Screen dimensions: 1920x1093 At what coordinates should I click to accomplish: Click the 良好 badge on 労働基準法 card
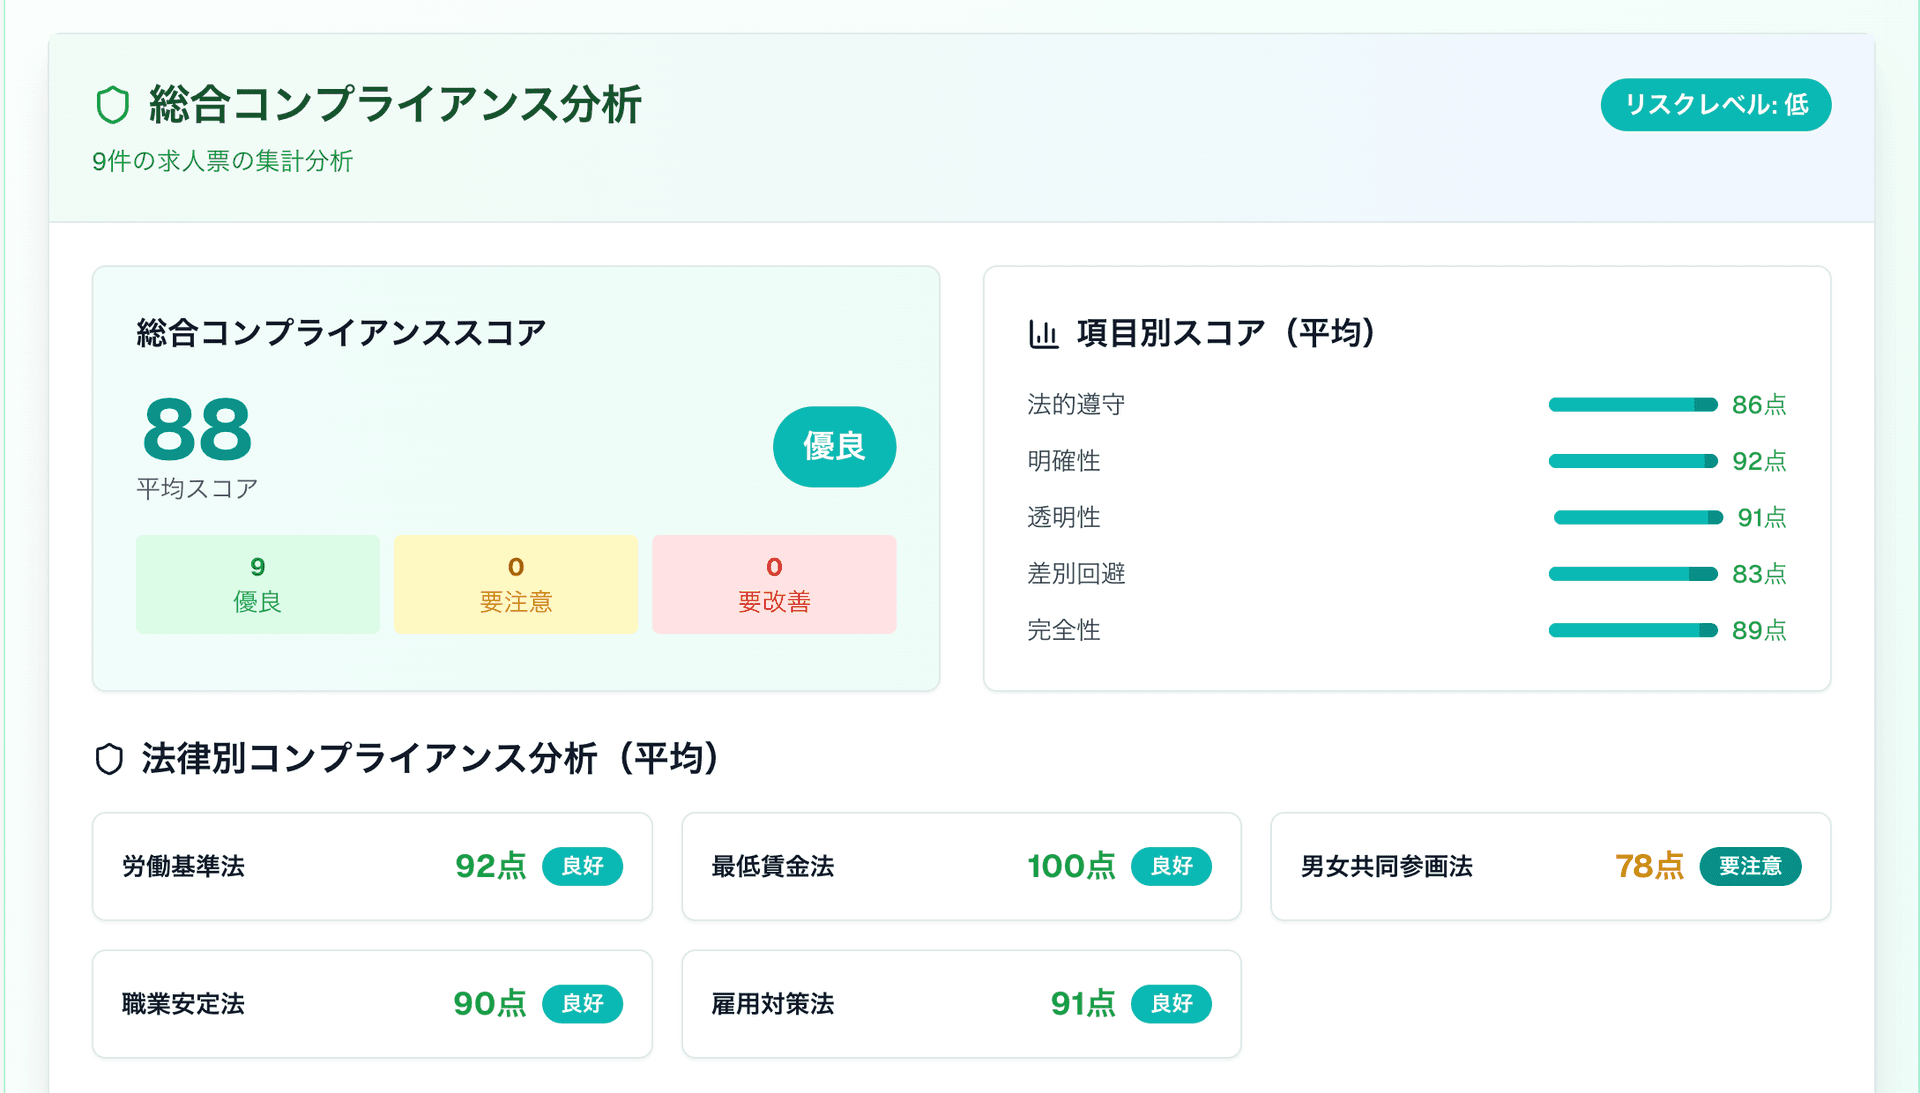pos(583,867)
